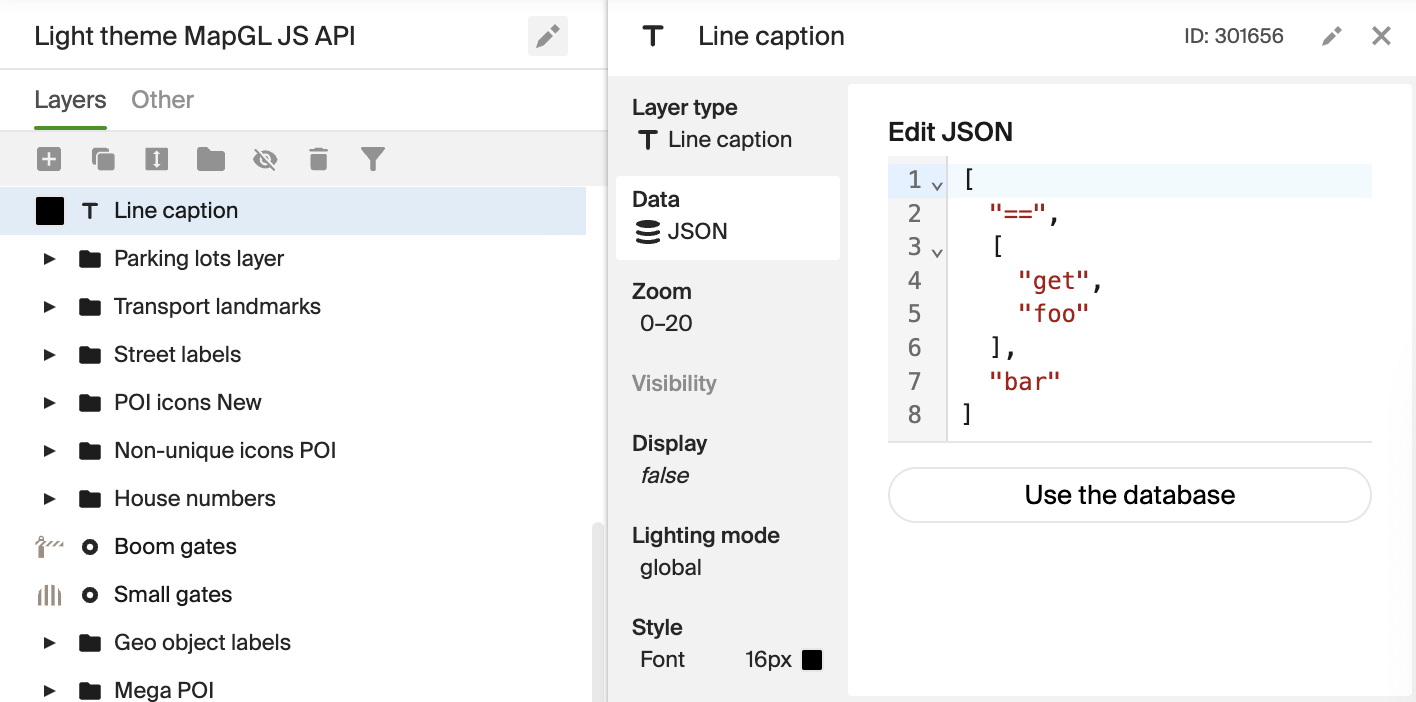Select the Boom gates layer
Image resolution: width=1416 pixels, height=702 pixels.
click(175, 547)
